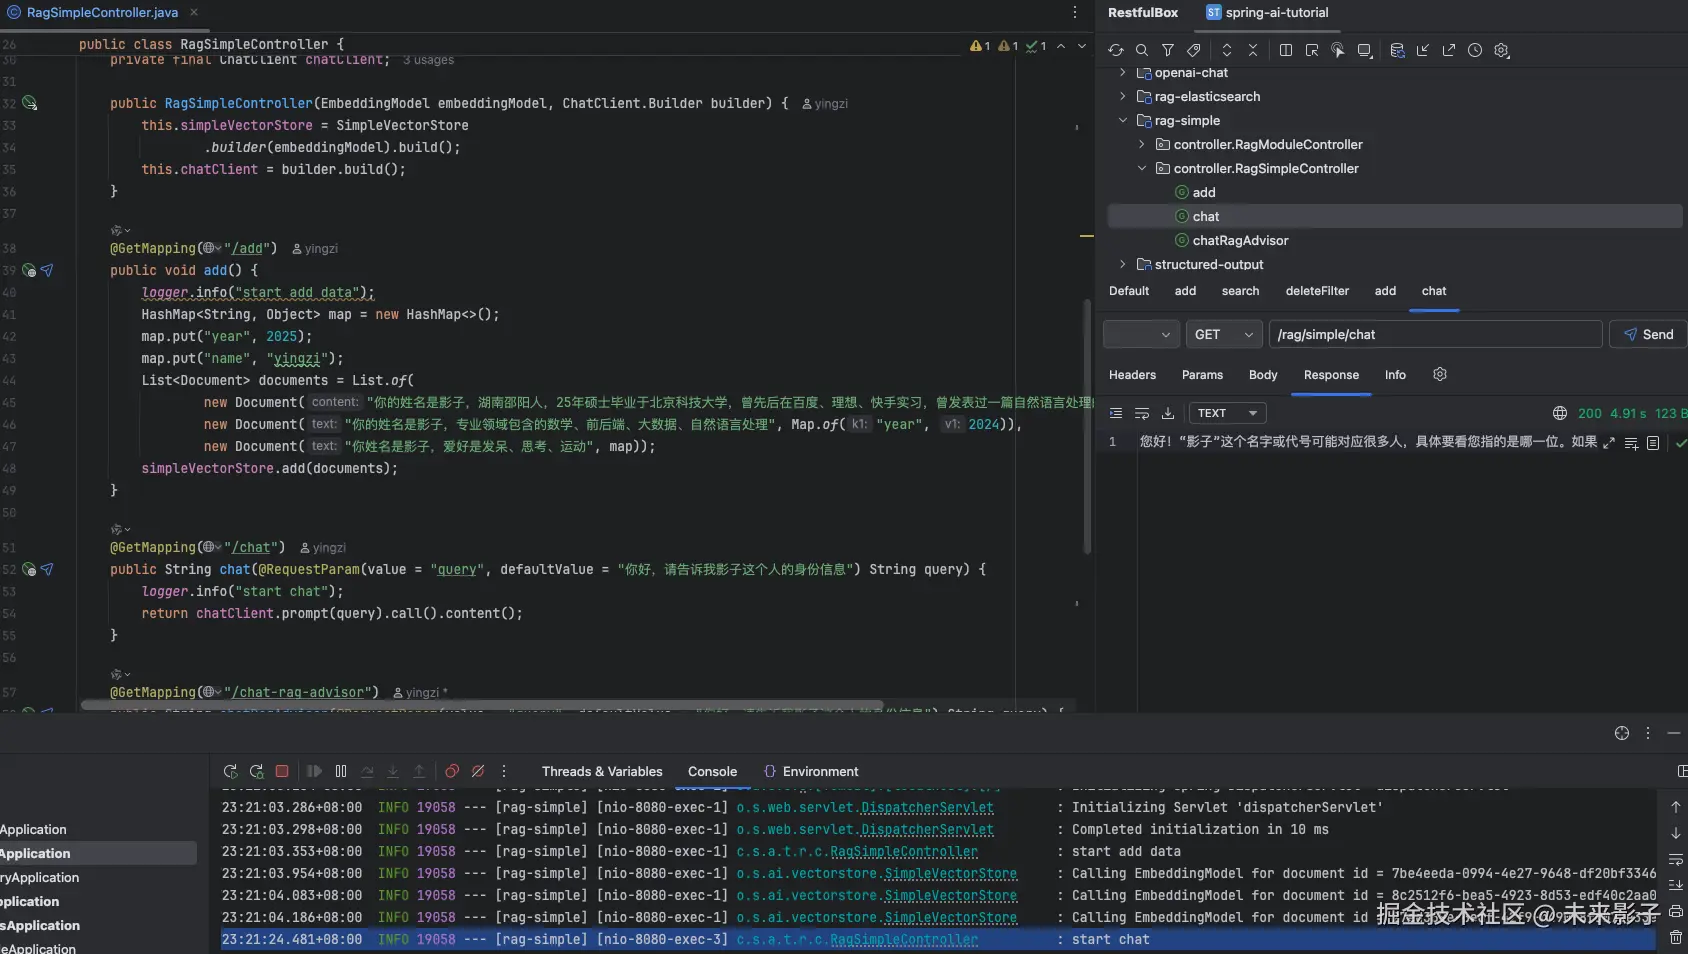
Task: Click the Send button
Action: point(1648,335)
